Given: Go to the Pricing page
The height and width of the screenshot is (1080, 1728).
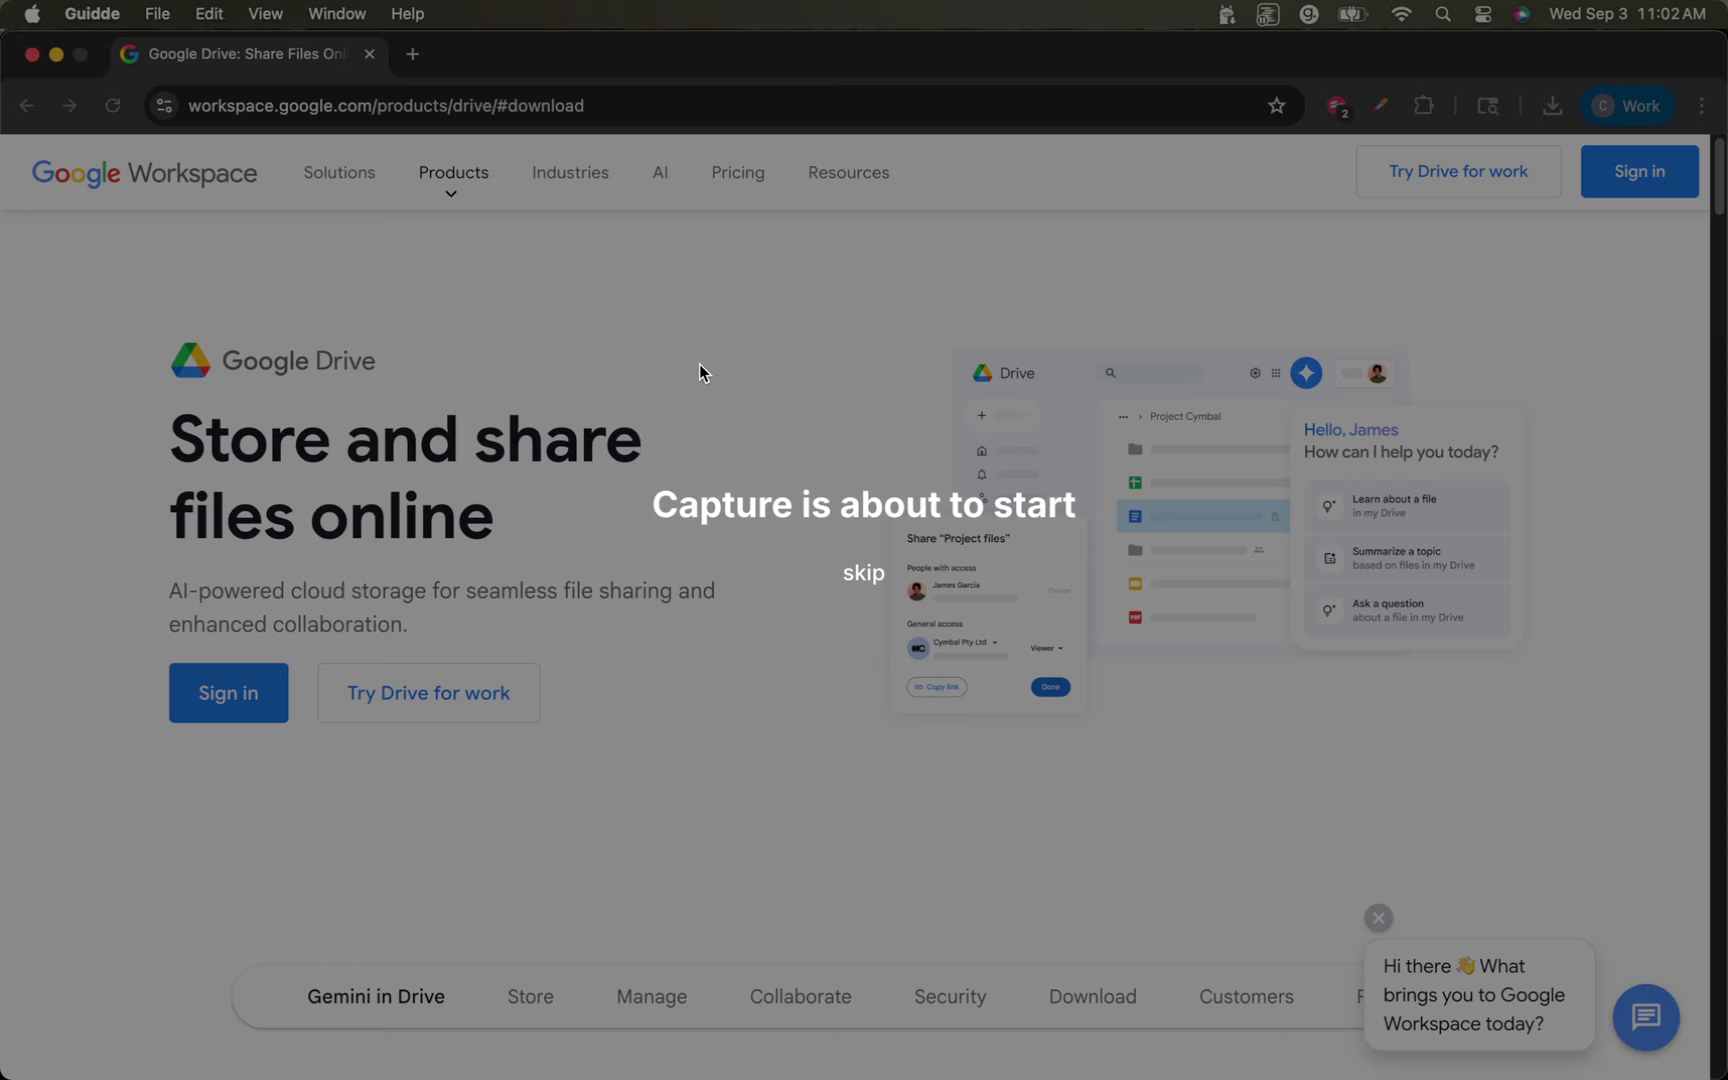Looking at the screenshot, I should 738,172.
